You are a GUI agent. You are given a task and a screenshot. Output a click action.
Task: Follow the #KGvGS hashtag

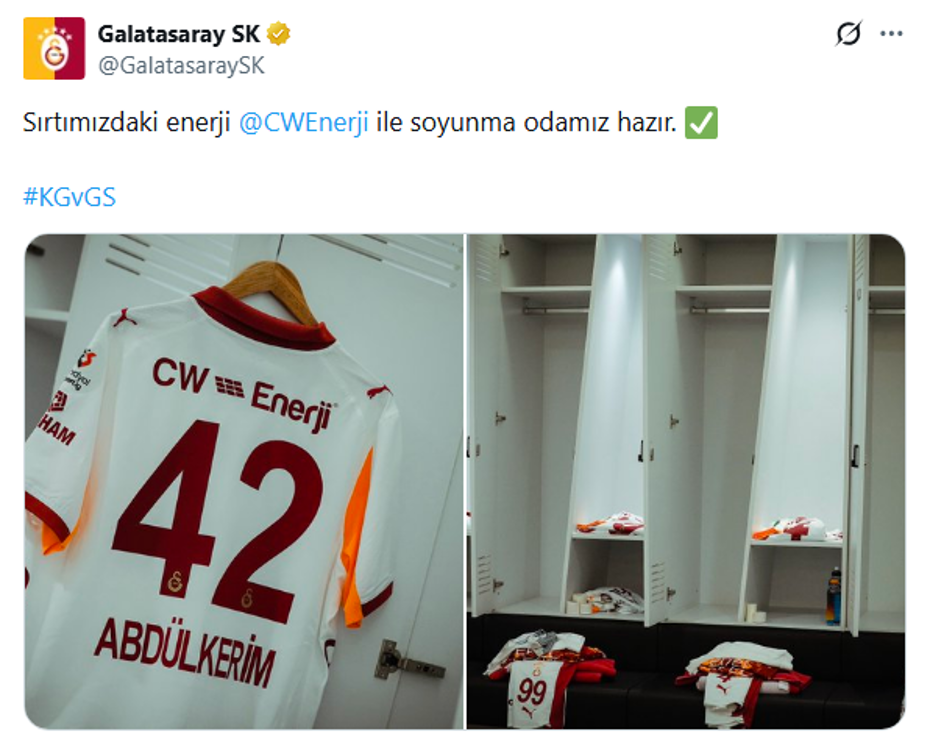(x=69, y=197)
